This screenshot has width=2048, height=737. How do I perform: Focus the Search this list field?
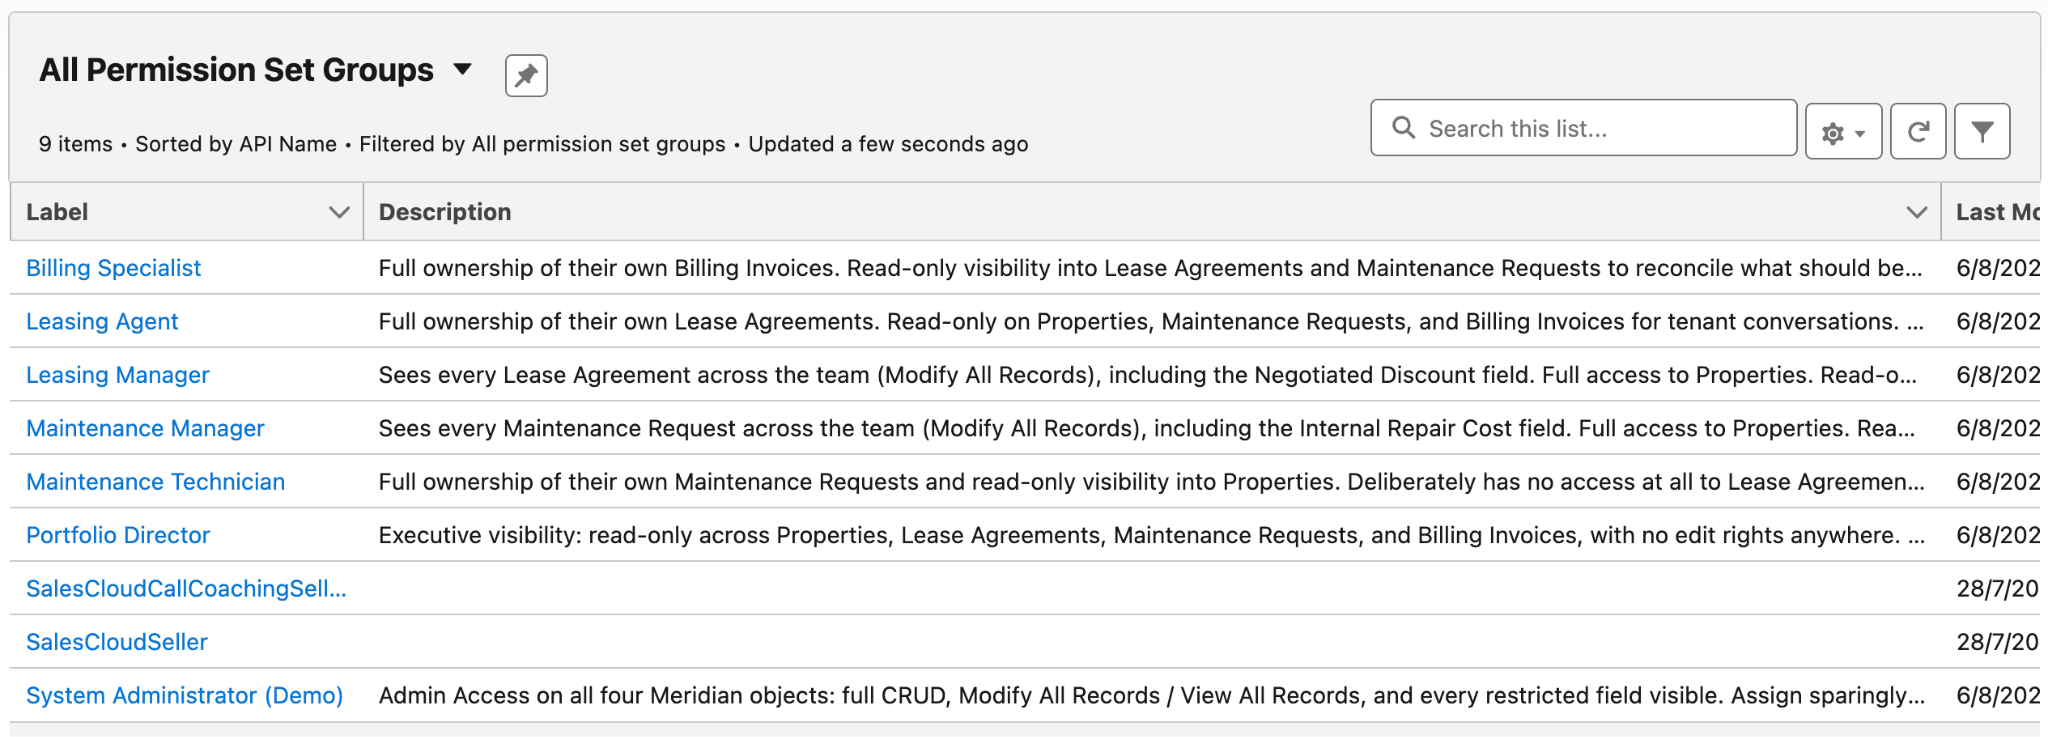tap(1583, 128)
